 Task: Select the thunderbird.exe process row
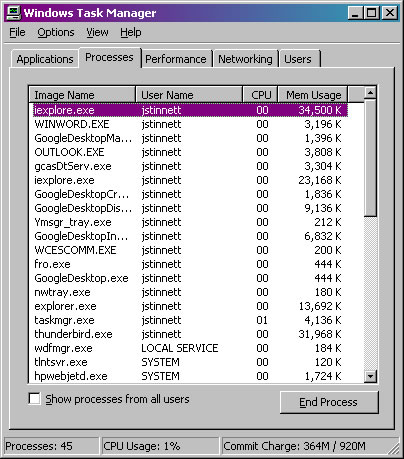[189, 334]
